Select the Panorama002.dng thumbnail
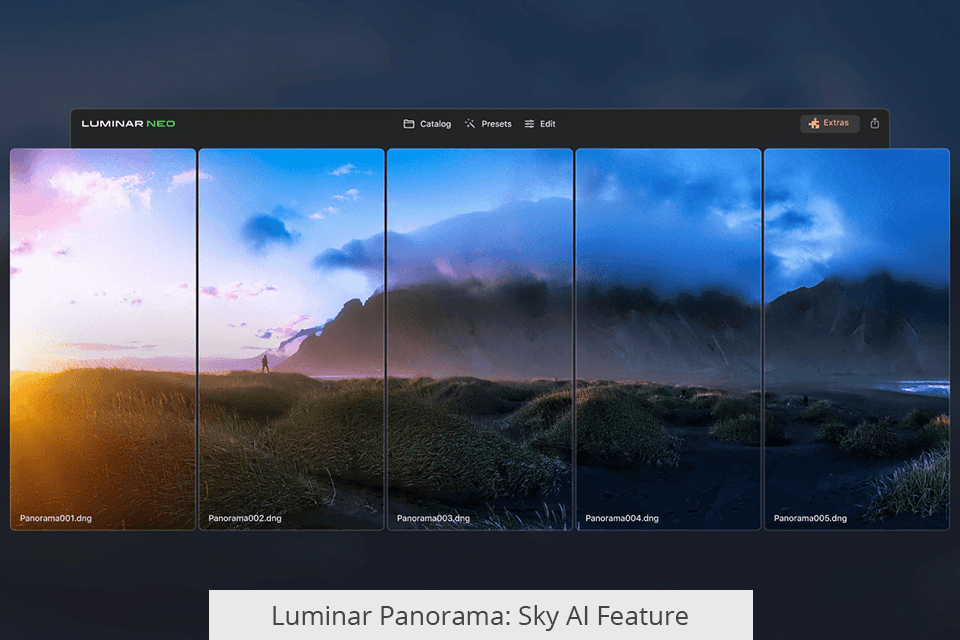Viewport: 960px width, 640px height. pyautogui.click(x=291, y=339)
